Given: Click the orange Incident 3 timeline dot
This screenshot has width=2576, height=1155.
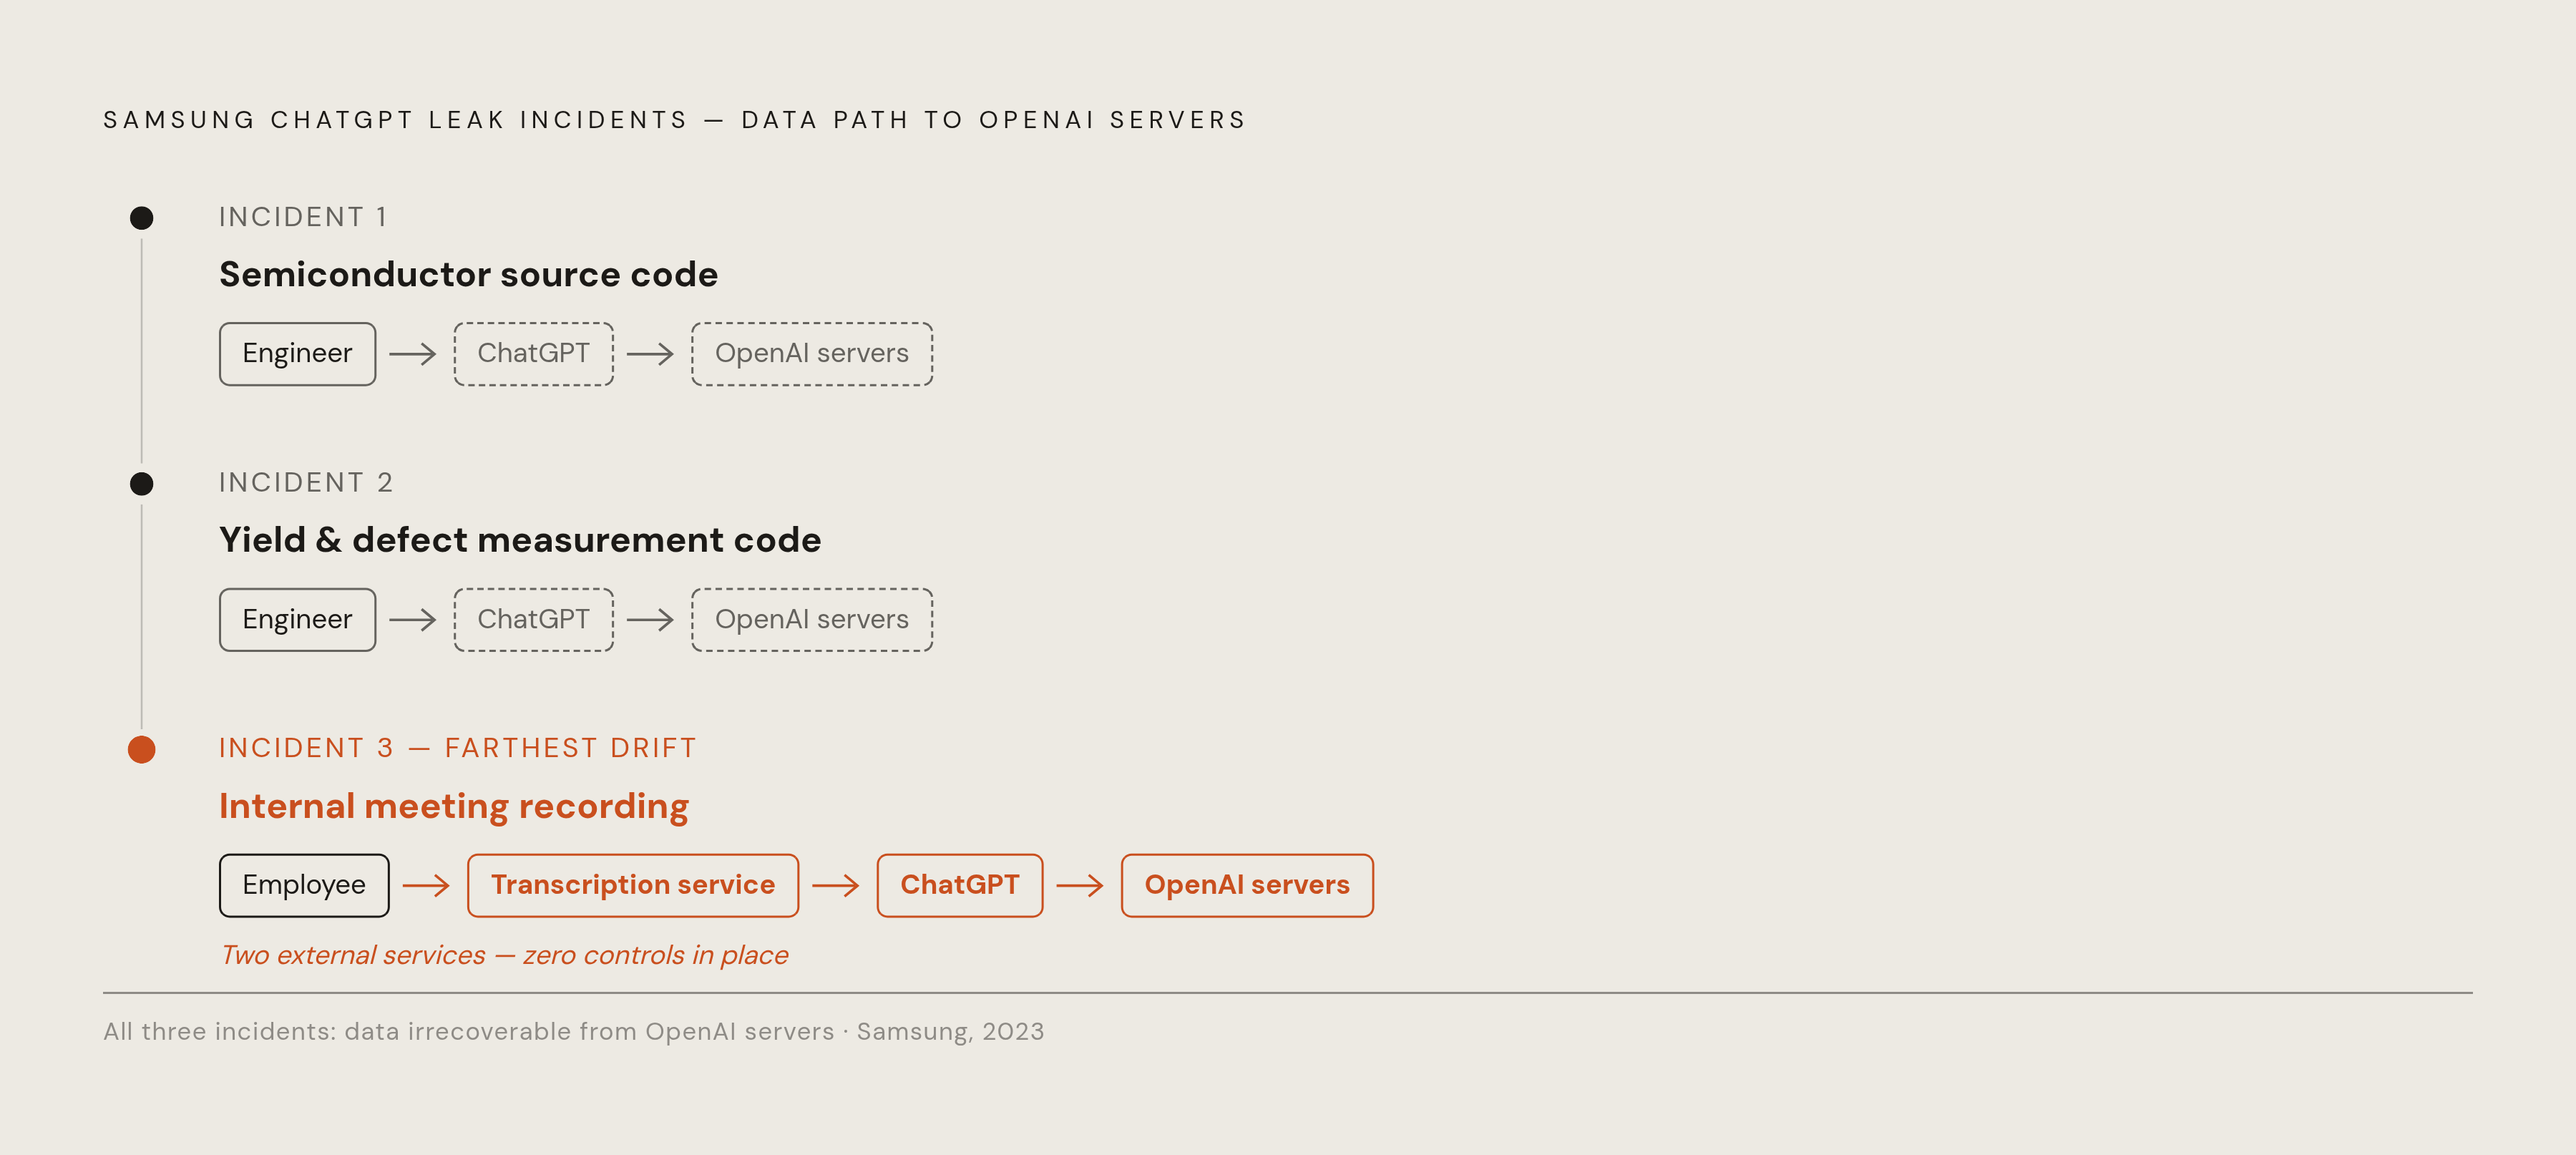Looking at the screenshot, I should [x=142, y=749].
